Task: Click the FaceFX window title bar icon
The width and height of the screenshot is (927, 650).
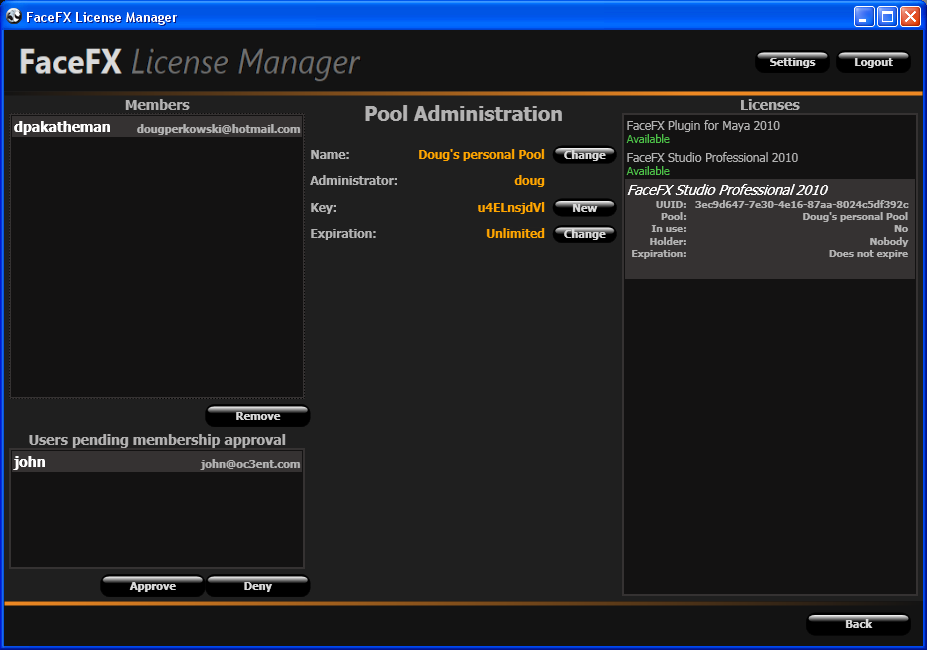Action: pyautogui.click(x=13, y=16)
